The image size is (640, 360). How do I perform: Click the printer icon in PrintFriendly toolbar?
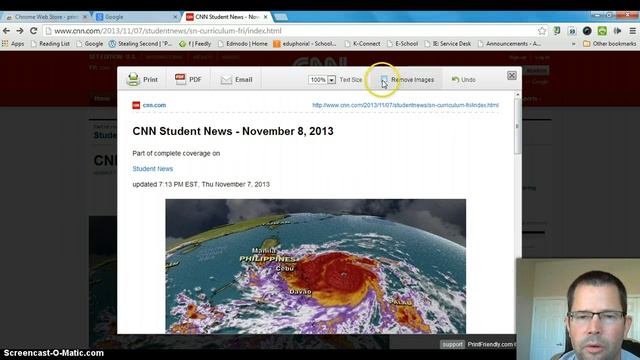click(x=133, y=79)
